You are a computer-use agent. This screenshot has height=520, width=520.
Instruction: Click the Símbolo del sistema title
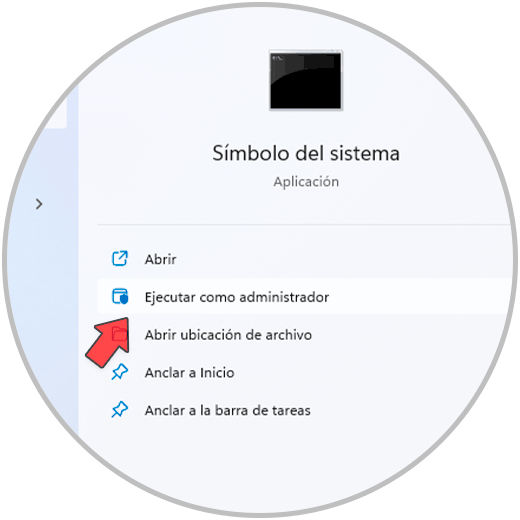pos(306,153)
